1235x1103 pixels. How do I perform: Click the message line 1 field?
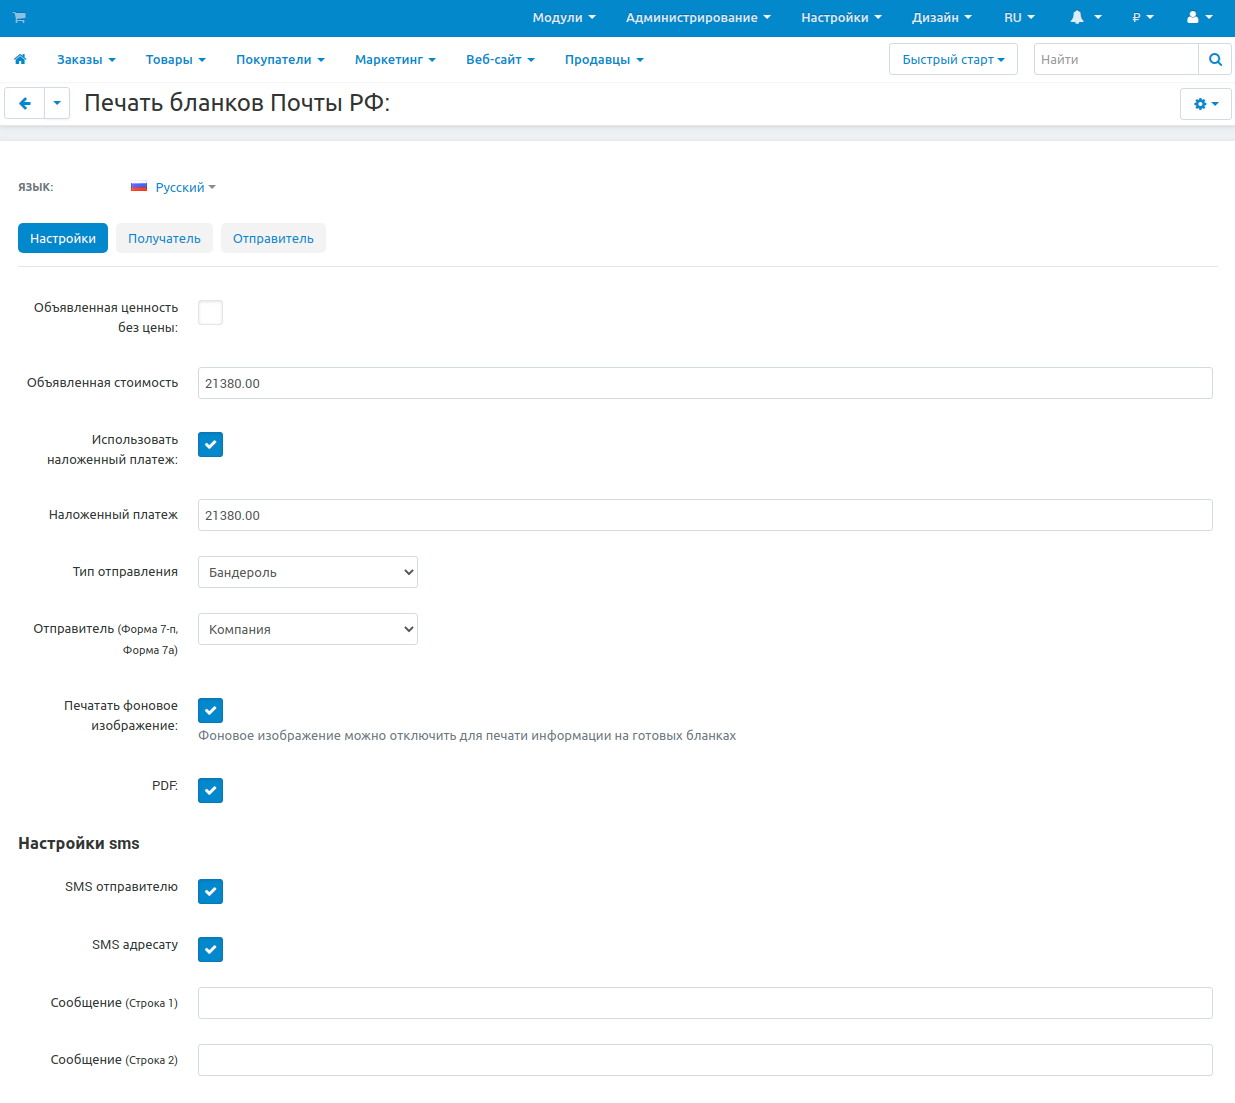tap(705, 1003)
